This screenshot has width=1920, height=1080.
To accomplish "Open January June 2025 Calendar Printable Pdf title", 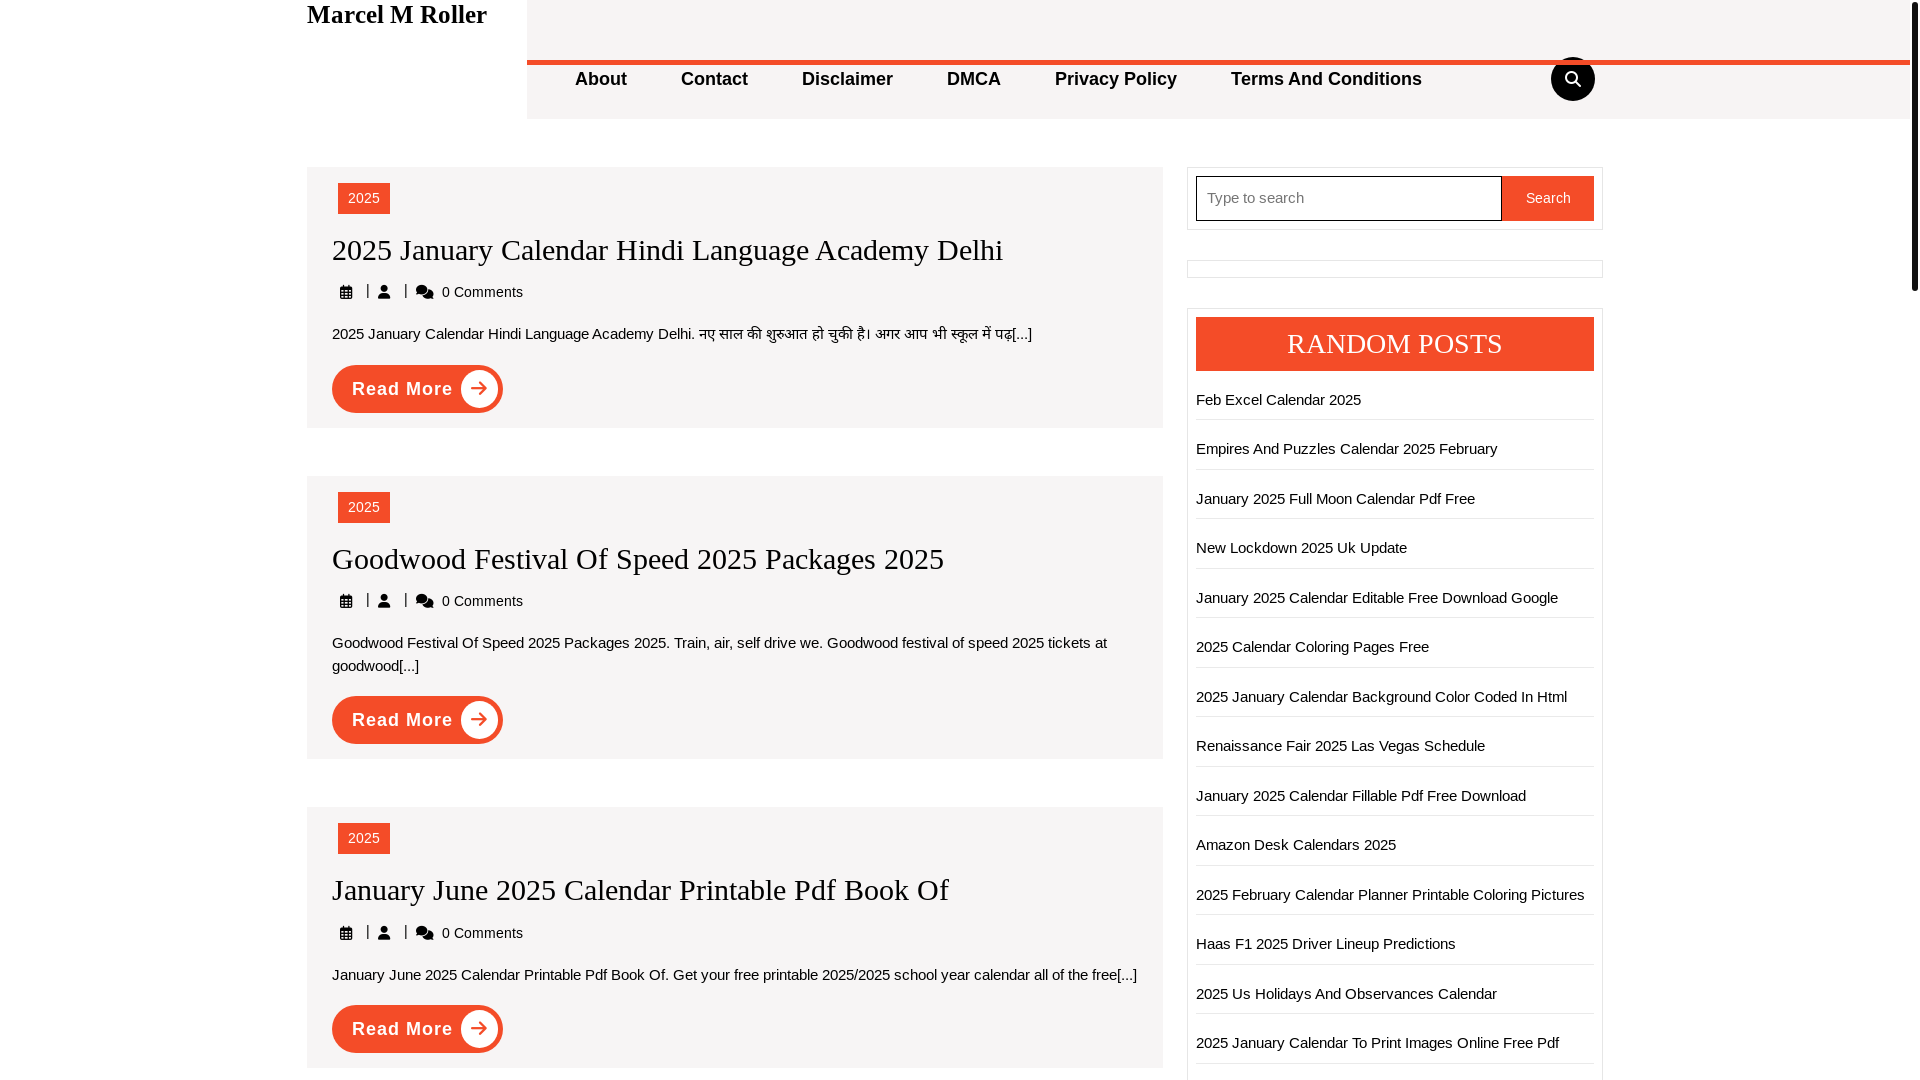I will click(x=640, y=890).
